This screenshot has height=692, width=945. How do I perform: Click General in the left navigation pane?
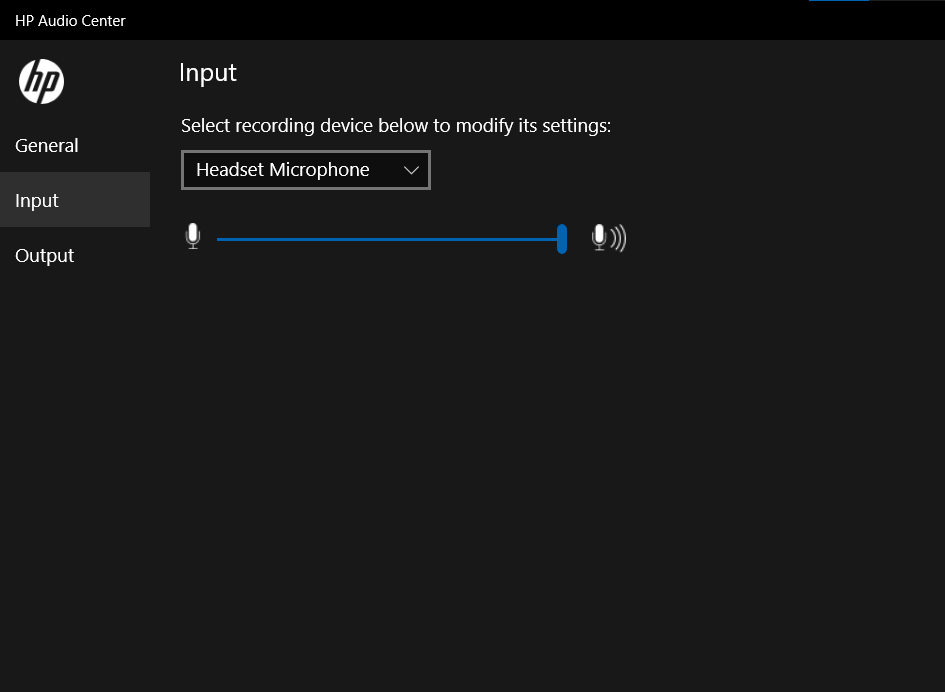click(46, 145)
